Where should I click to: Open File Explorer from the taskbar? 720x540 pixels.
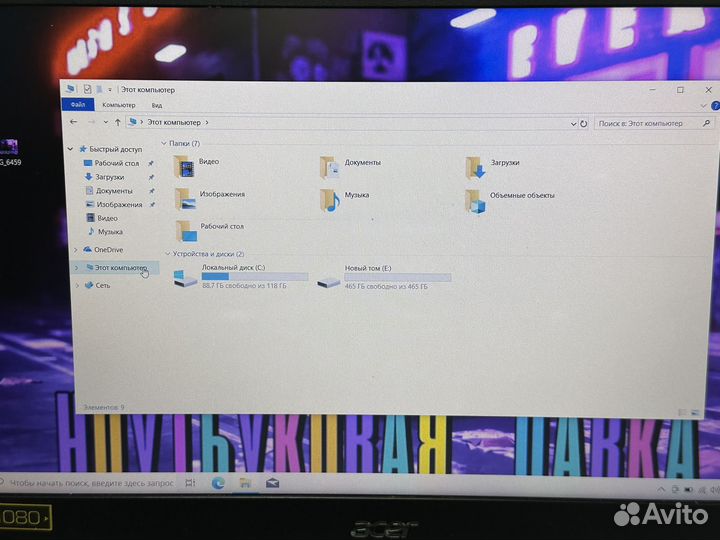tap(245, 483)
